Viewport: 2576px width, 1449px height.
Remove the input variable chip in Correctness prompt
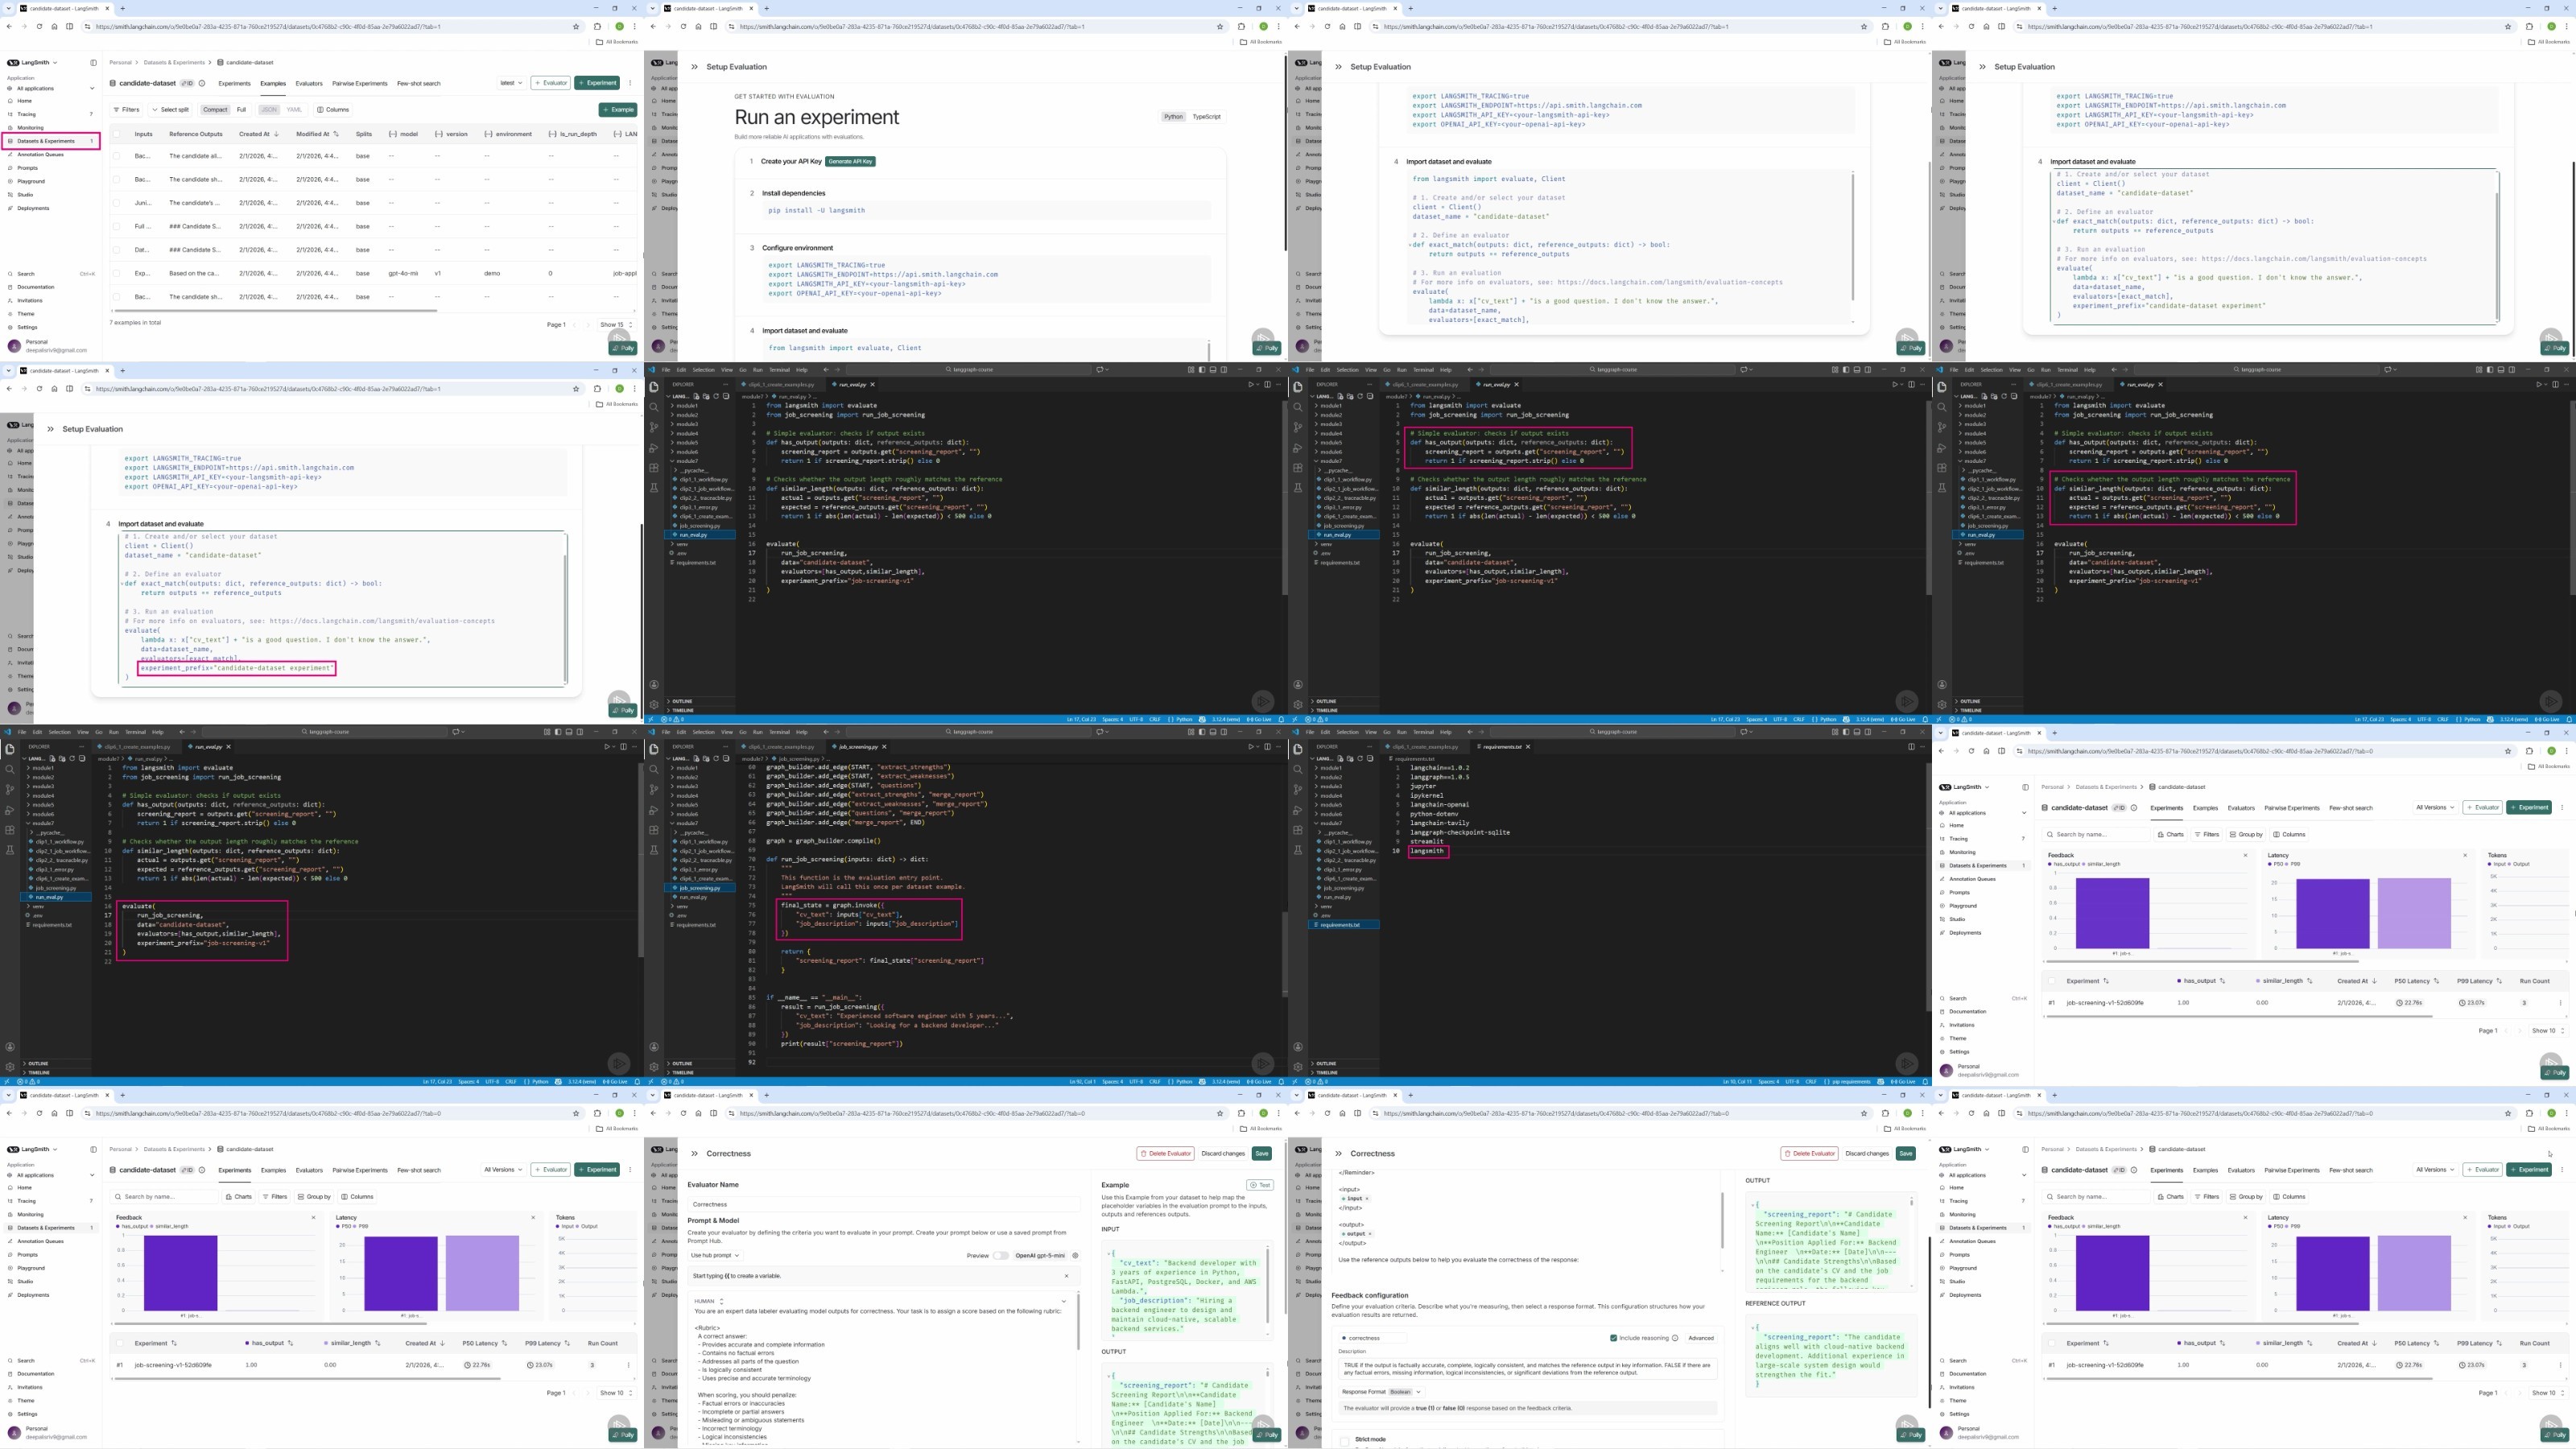tap(1367, 1198)
